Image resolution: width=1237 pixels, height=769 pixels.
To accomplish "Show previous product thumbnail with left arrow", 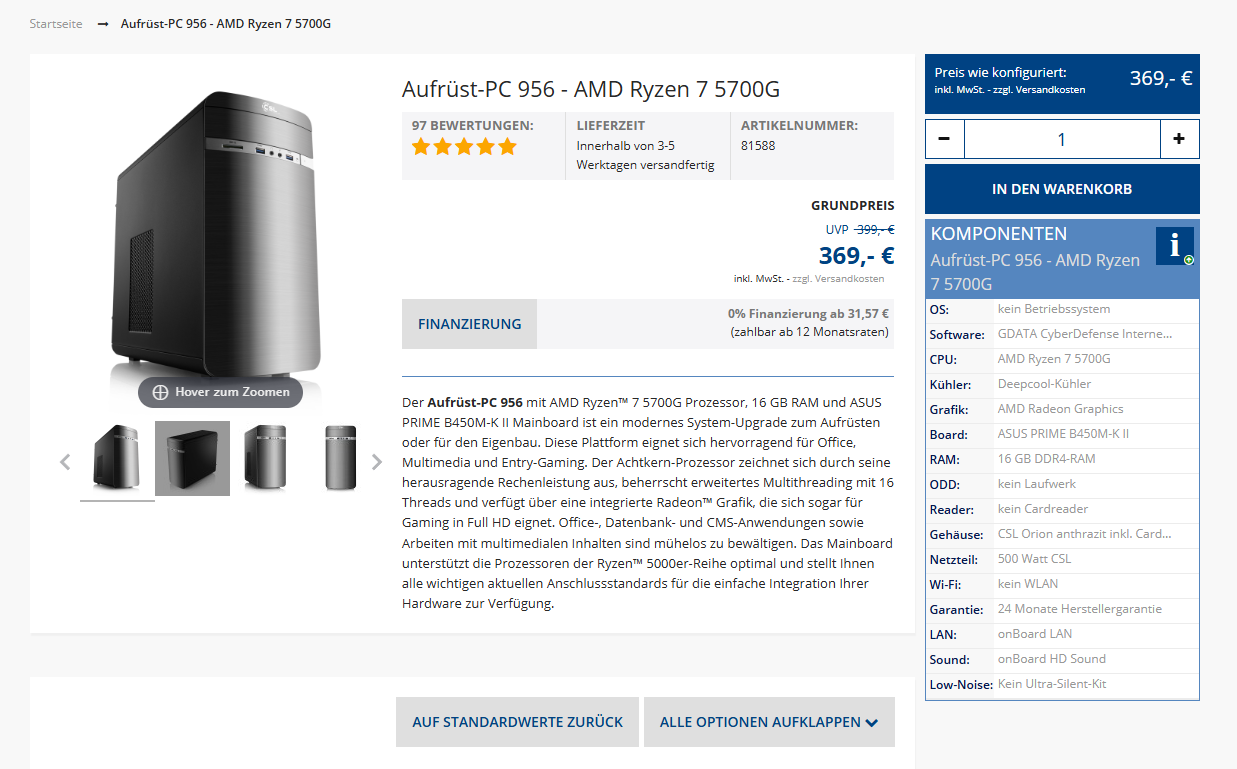I will click(65, 462).
